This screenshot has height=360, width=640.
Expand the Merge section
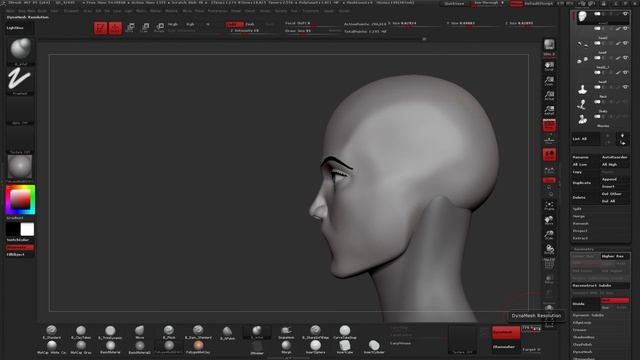(579, 216)
